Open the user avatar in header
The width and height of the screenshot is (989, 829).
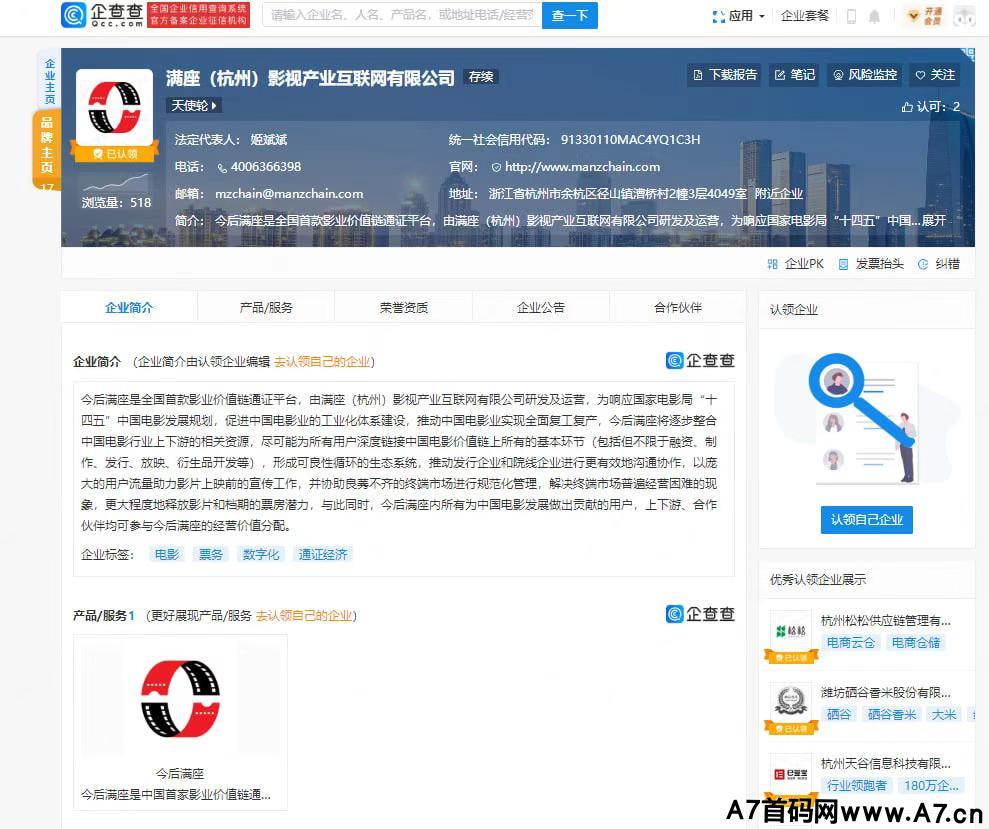(x=964, y=16)
